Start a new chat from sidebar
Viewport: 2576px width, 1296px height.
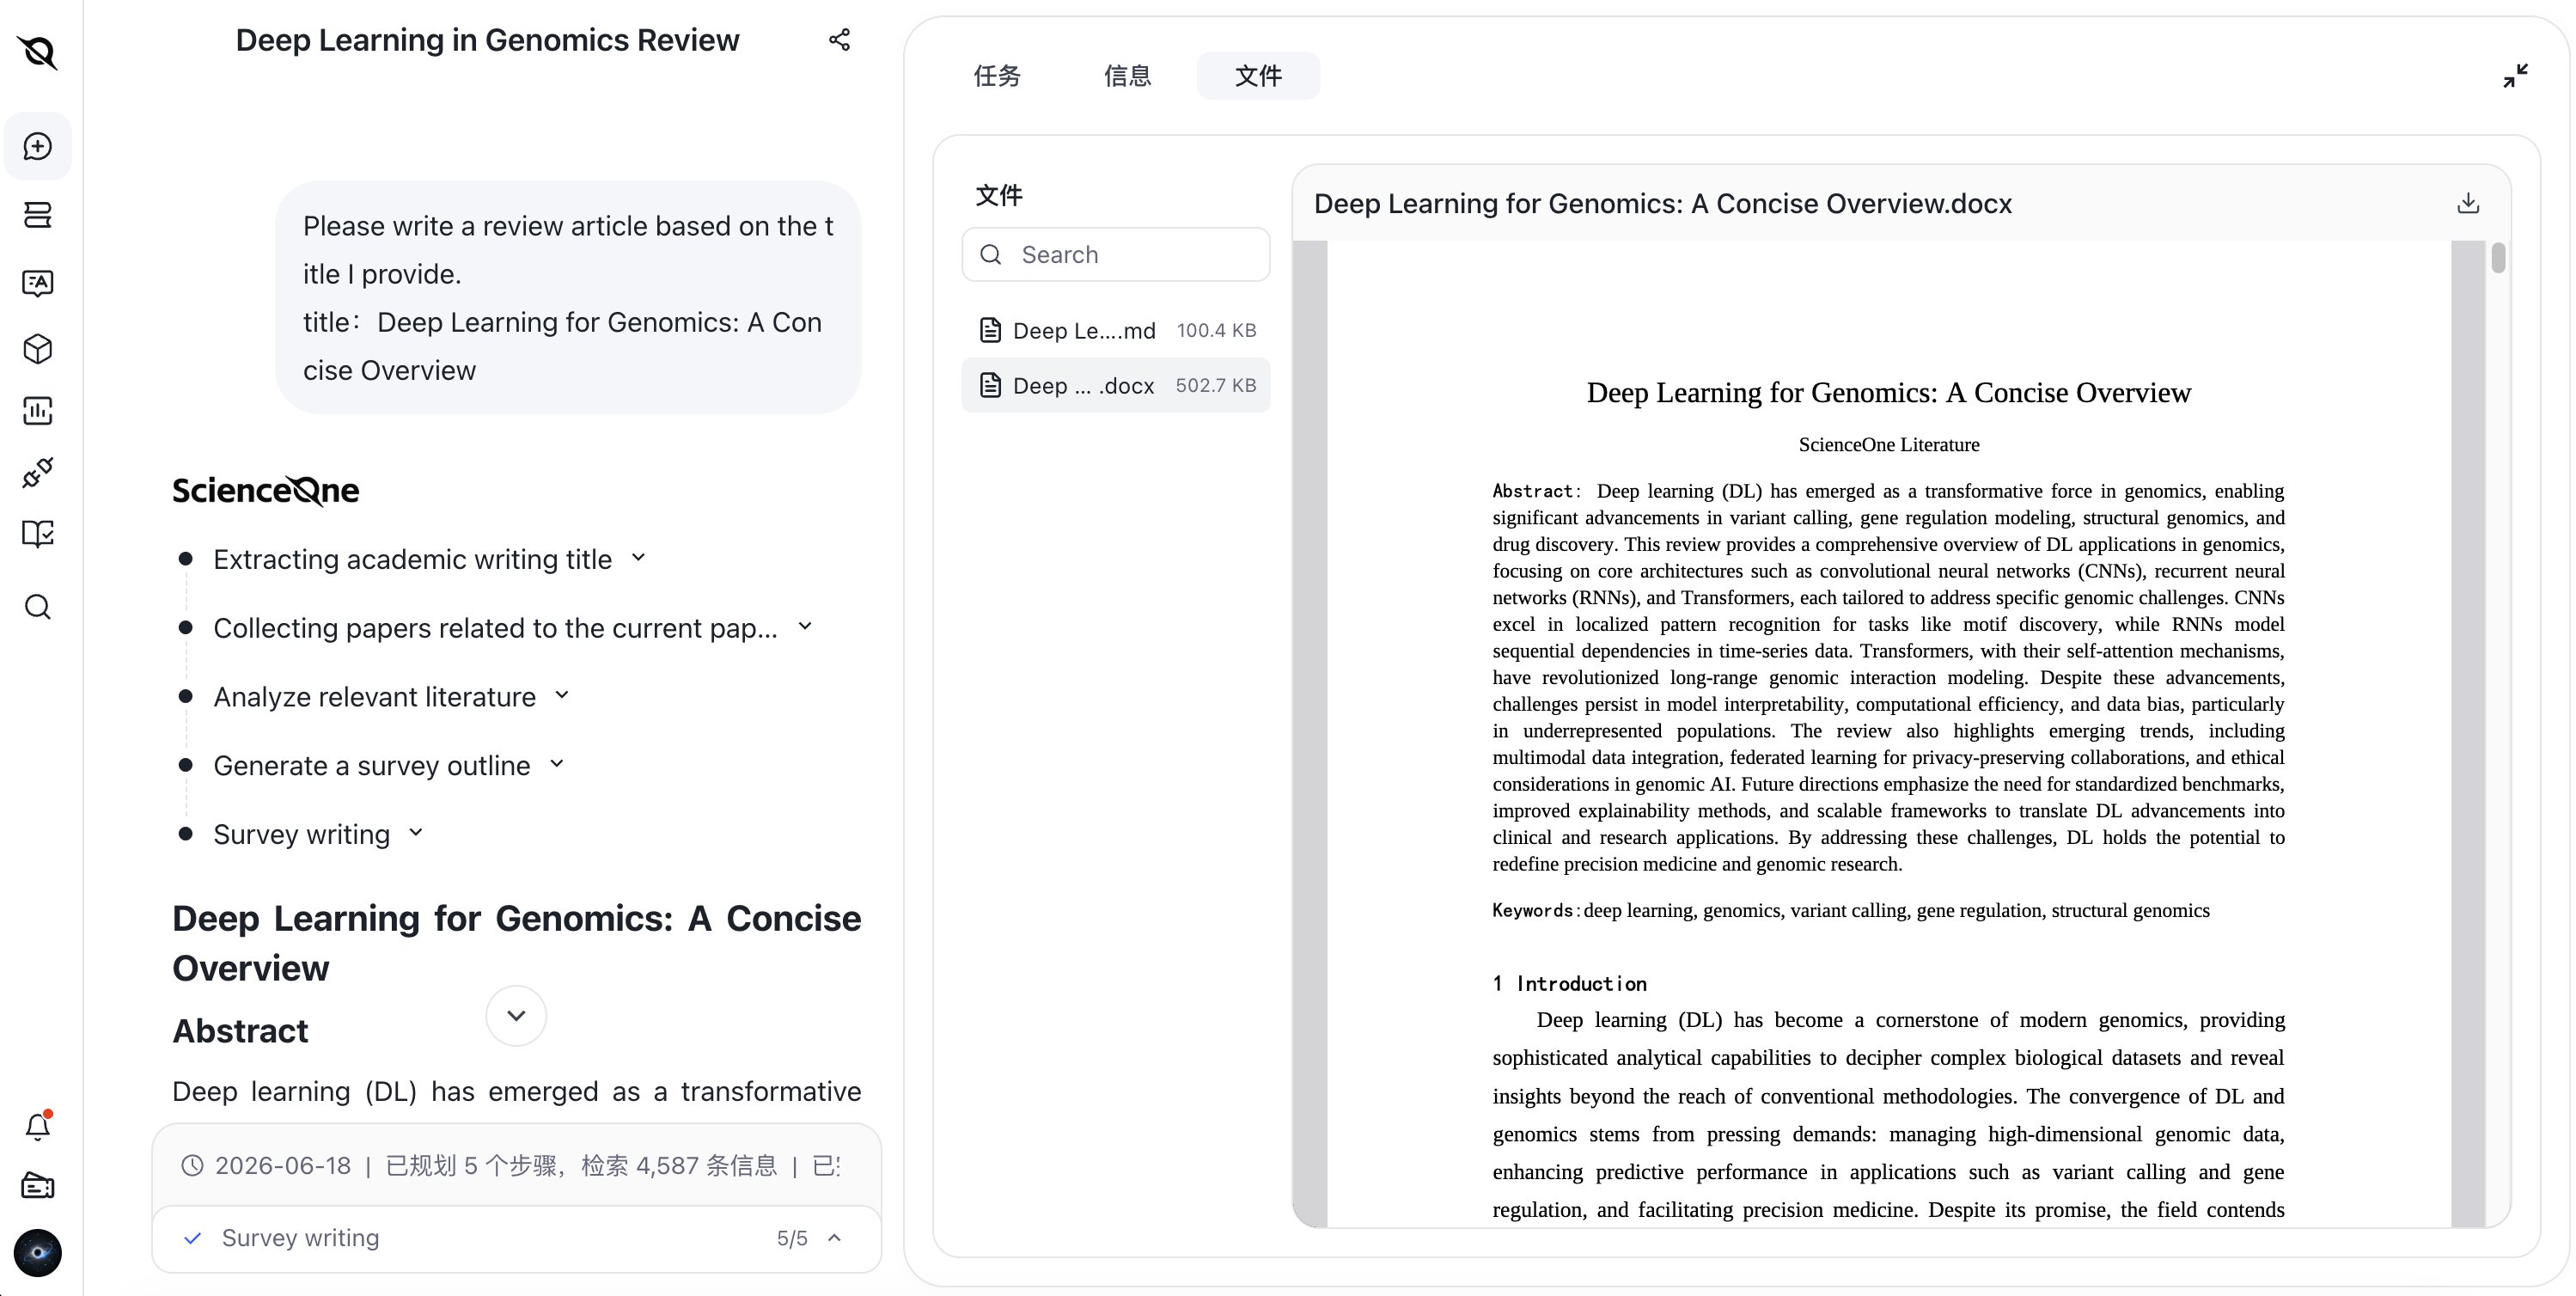coord(38,146)
